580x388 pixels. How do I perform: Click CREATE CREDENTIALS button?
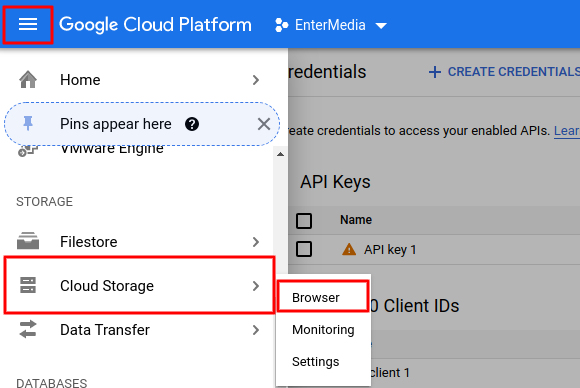coord(504,72)
